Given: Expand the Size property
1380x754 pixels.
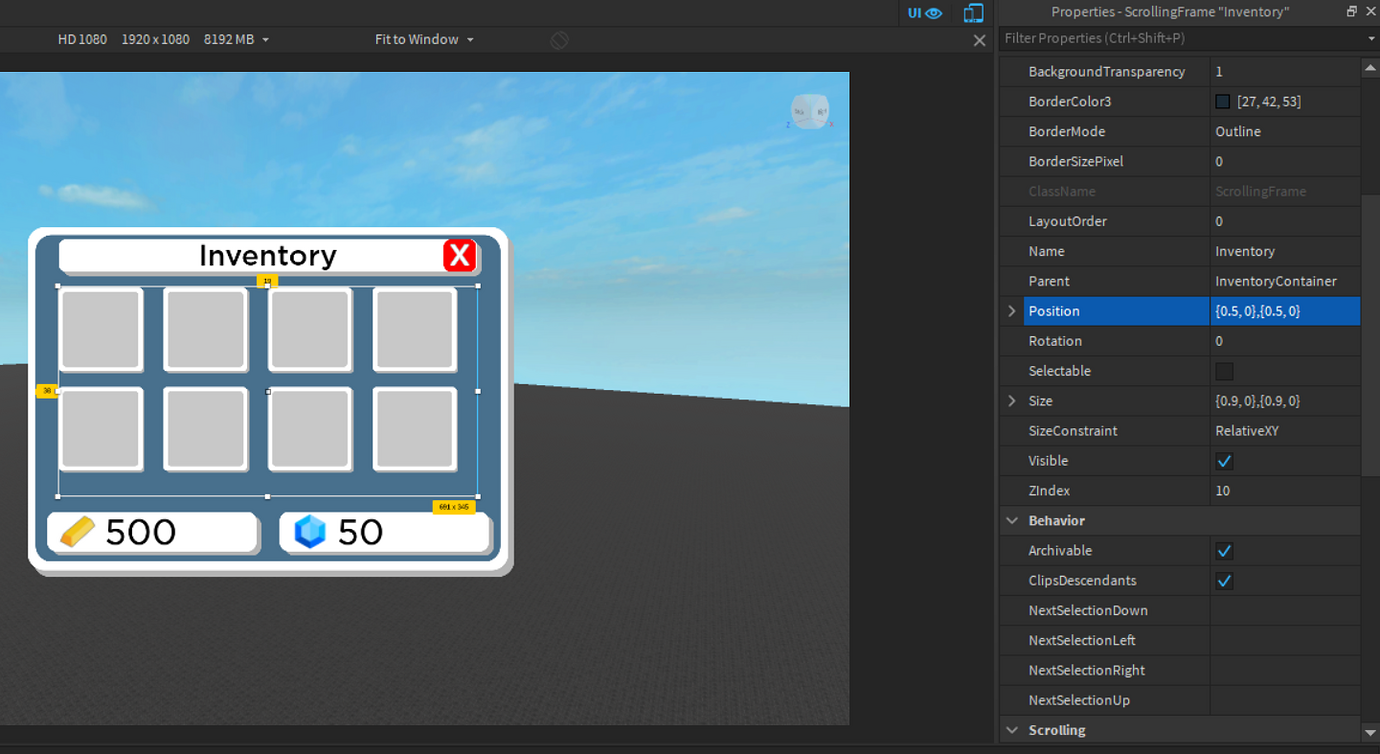Looking at the screenshot, I should tap(1011, 401).
